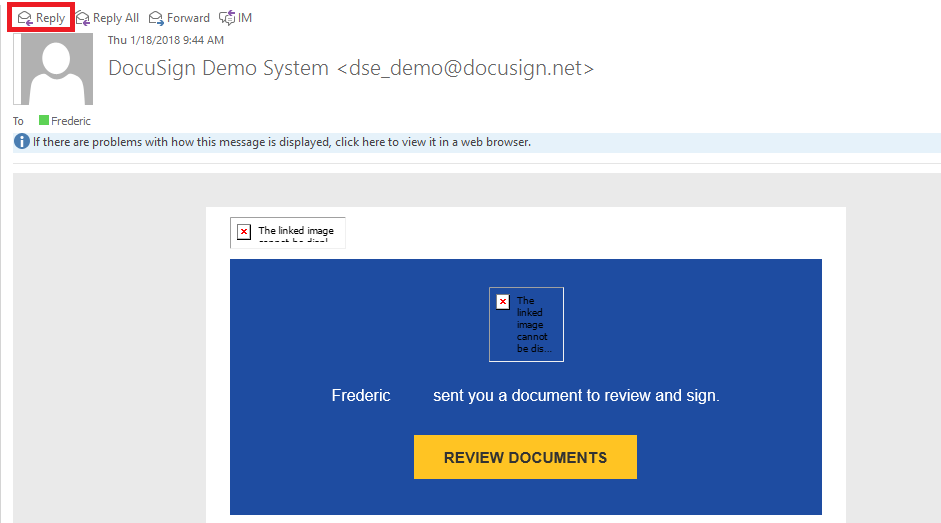
Task: Select the sender name DocuSign Demo System
Action: tap(218, 68)
